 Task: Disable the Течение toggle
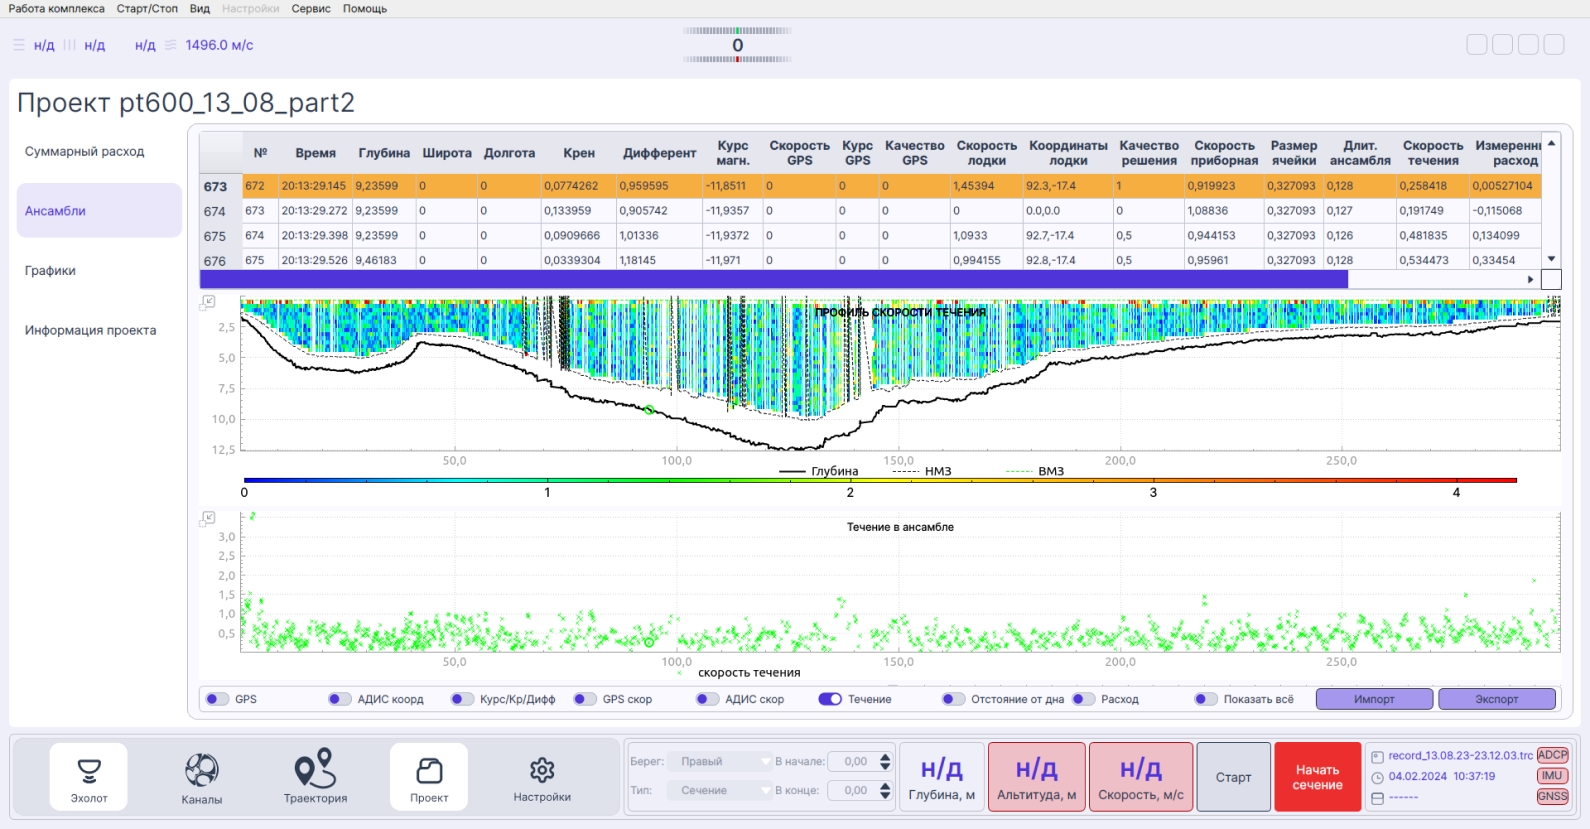pos(830,699)
